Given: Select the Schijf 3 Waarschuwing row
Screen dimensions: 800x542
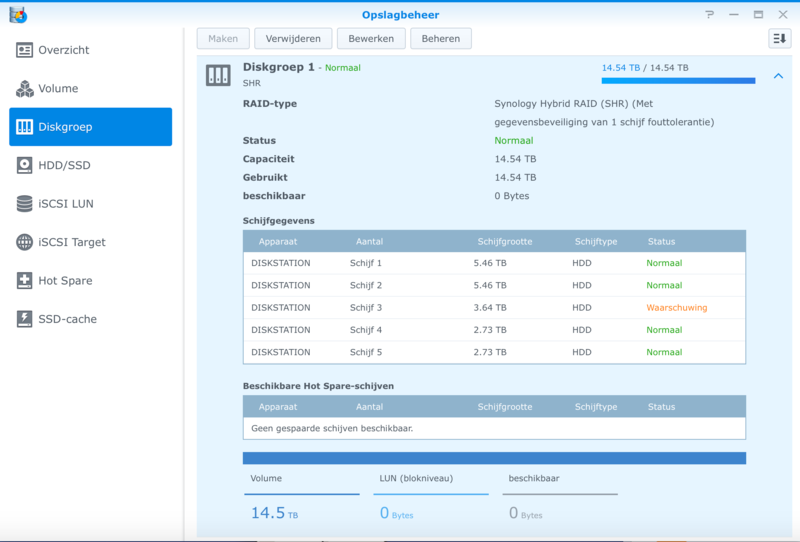Looking at the screenshot, I should [x=494, y=308].
